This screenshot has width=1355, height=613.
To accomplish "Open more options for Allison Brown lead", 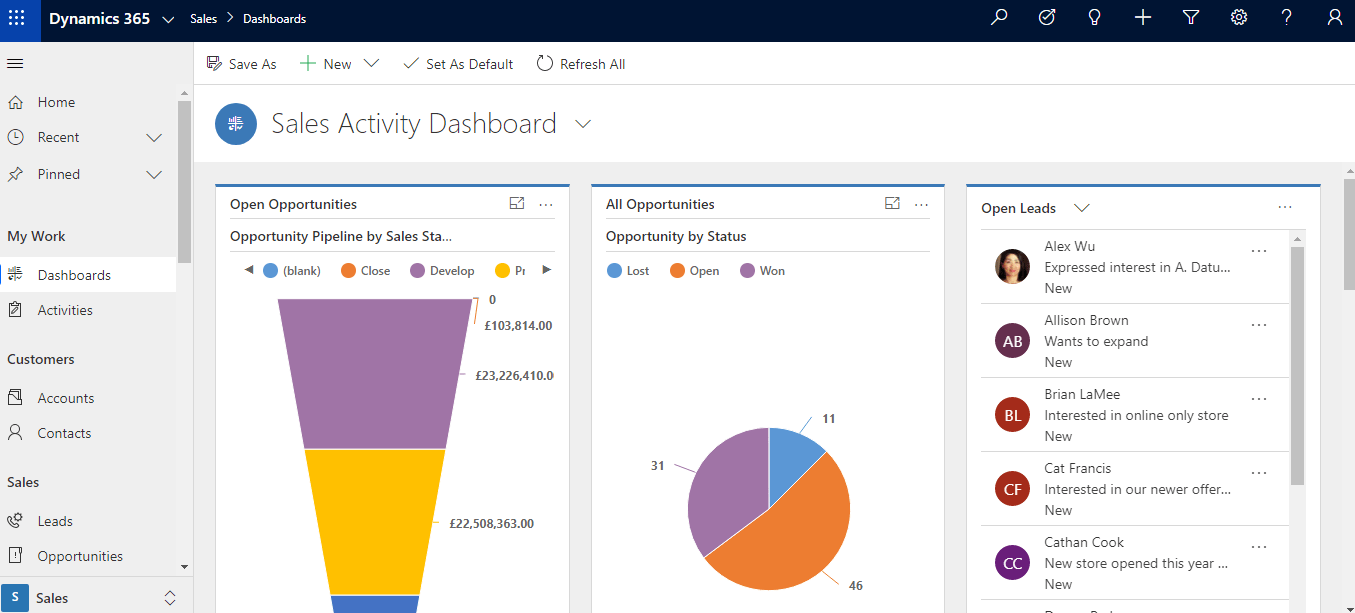I will pyautogui.click(x=1259, y=325).
